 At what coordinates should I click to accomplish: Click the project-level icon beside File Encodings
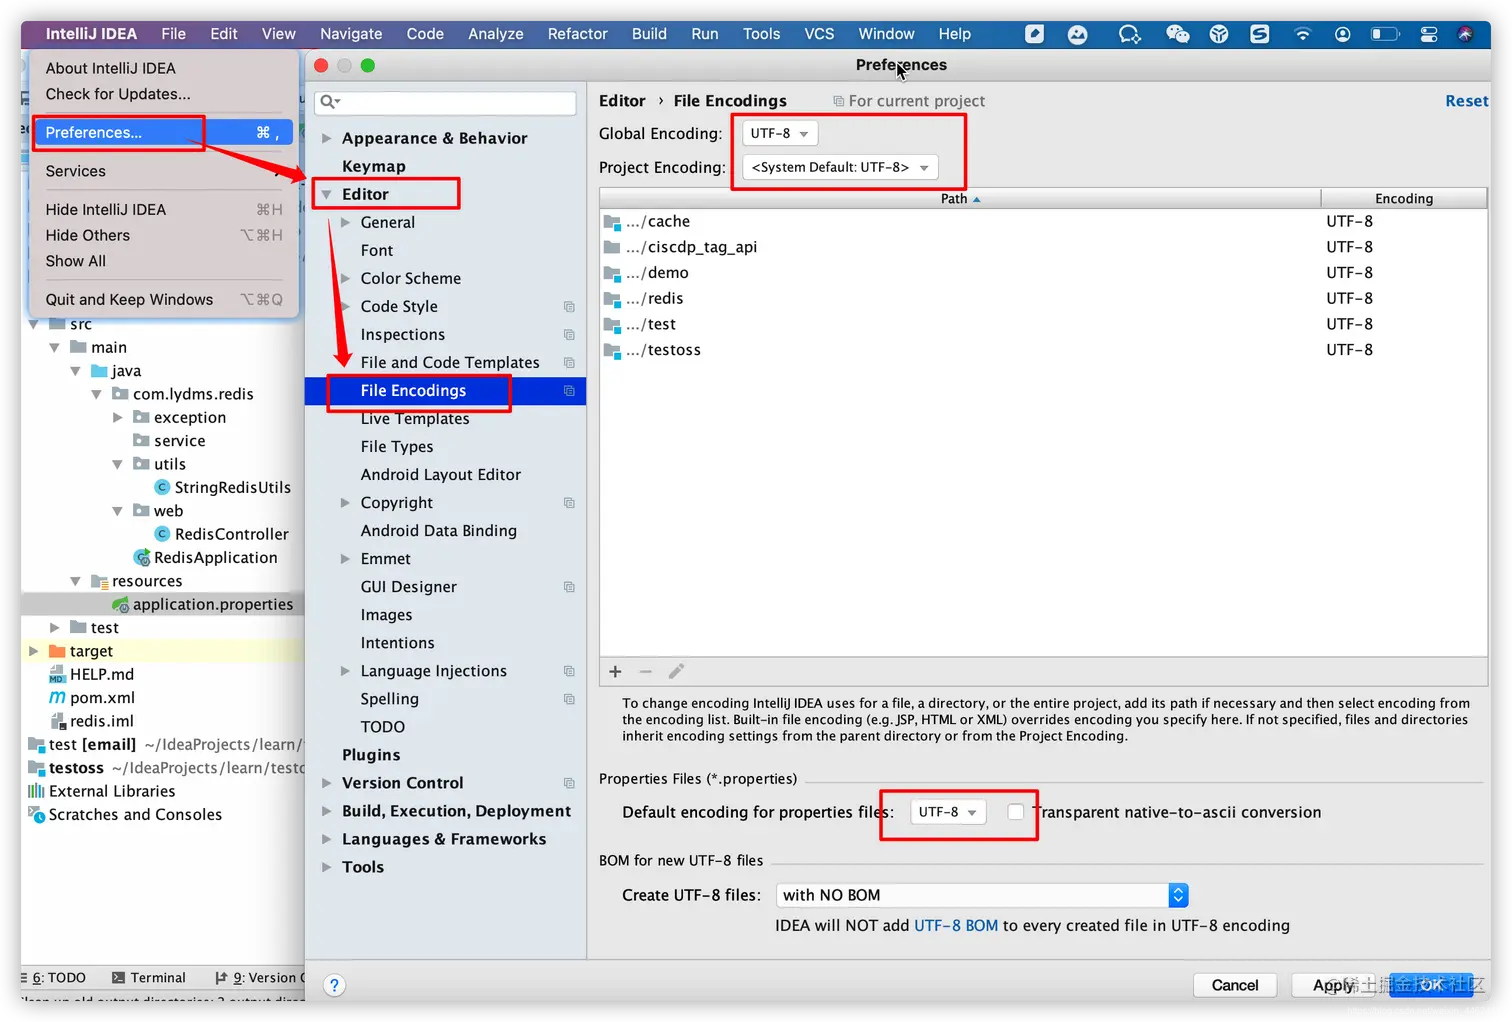coord(569,391)
